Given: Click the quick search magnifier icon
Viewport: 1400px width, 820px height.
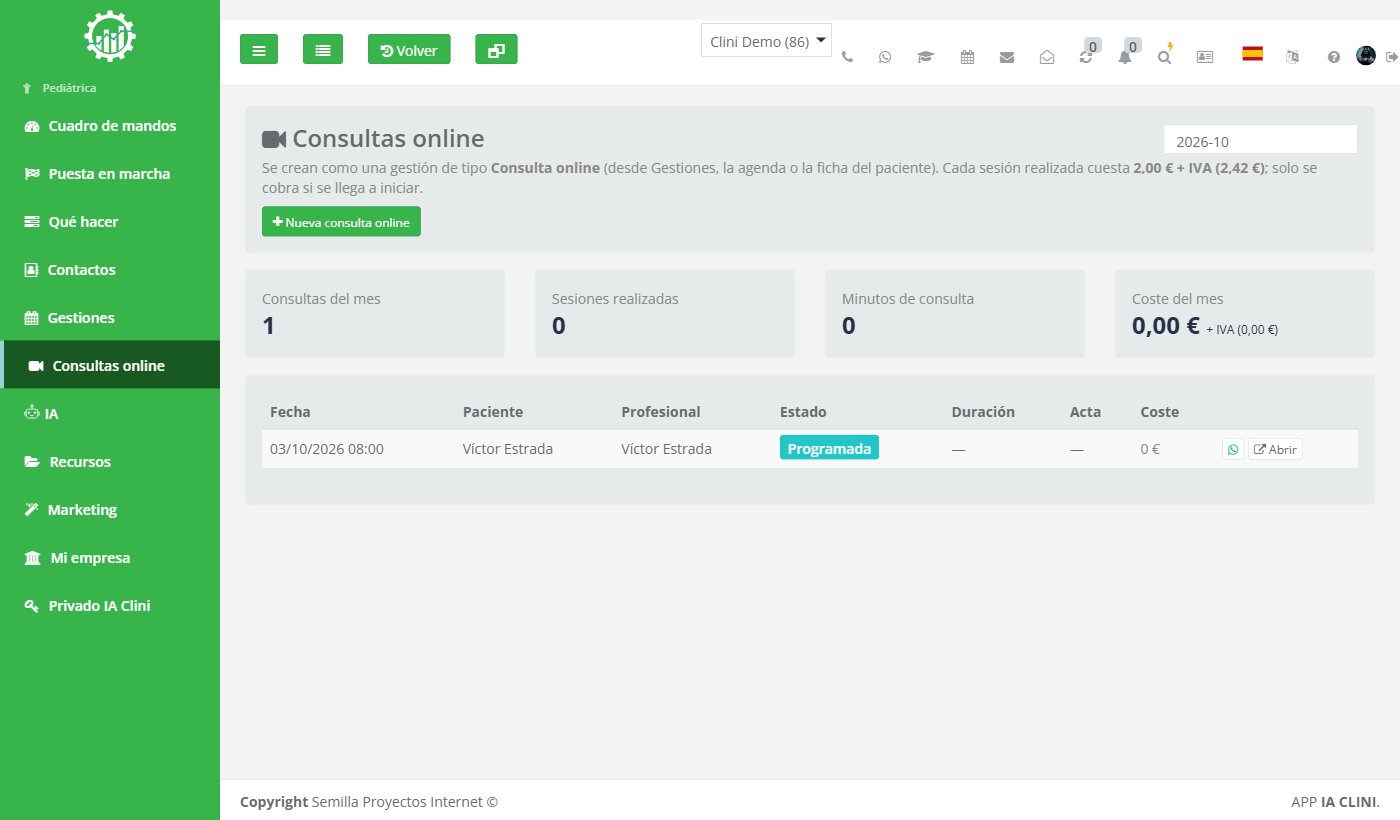Looking at the screenshot, I should 1164,57.
